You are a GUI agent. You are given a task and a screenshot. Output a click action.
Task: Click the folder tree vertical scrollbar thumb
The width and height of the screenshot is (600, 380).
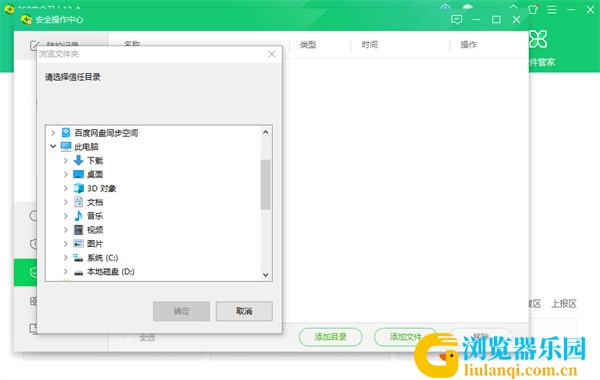(266, 185)
